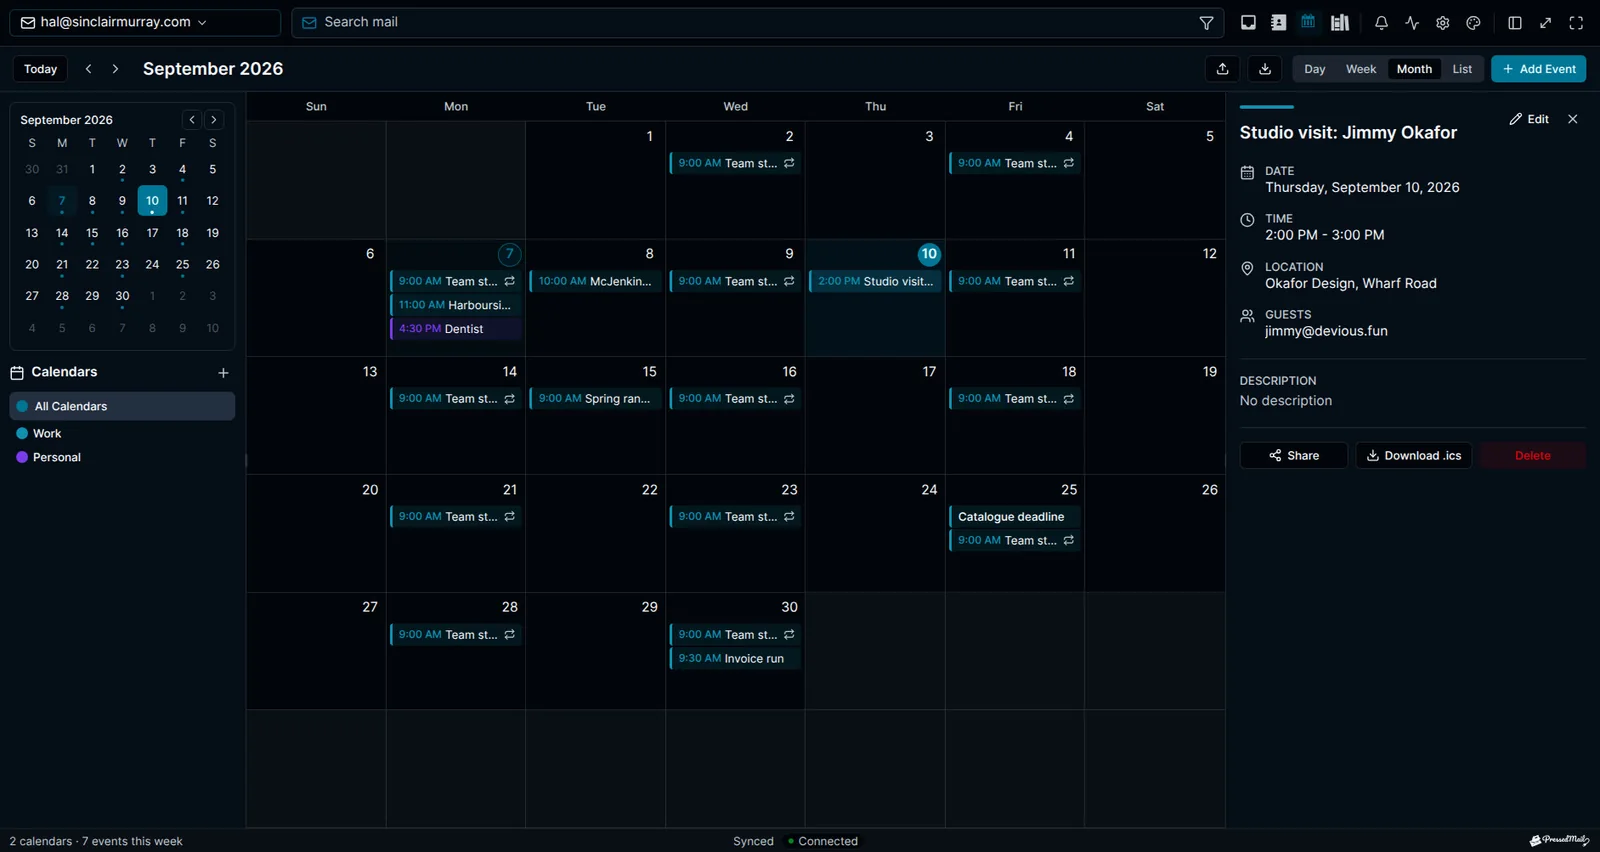The height and width of the screenshot is (852, 1600).
Task: Delete the Studio visit event
Action: (1533, 456)
